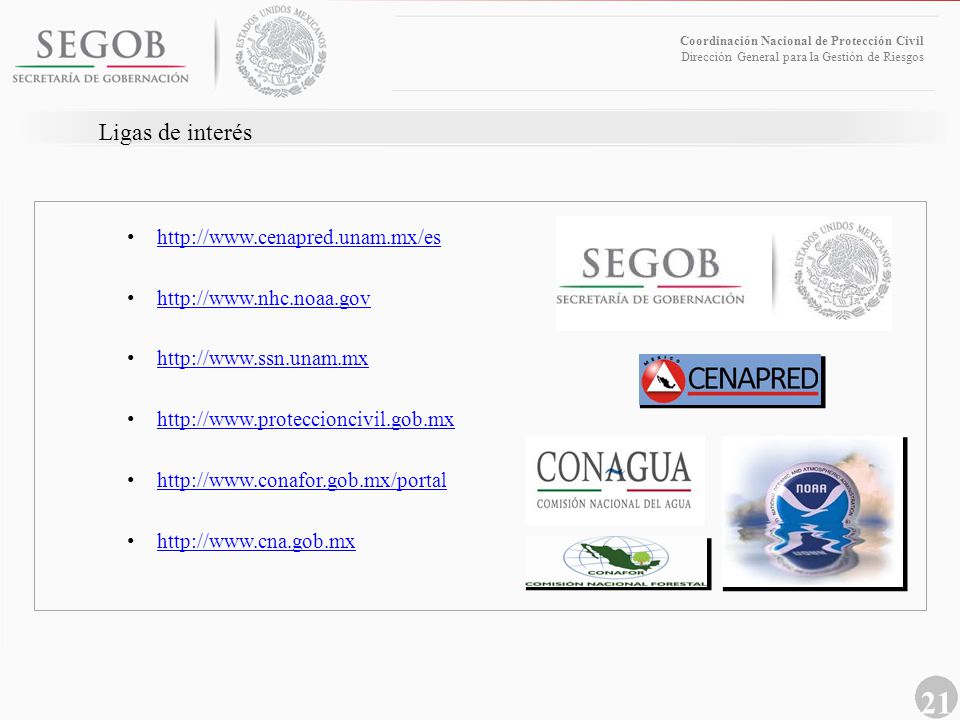This screenshot has width=960, height=720.
Task: Follow the www.ssn.unam.mx hyperlink
Action: coord(263,358)
